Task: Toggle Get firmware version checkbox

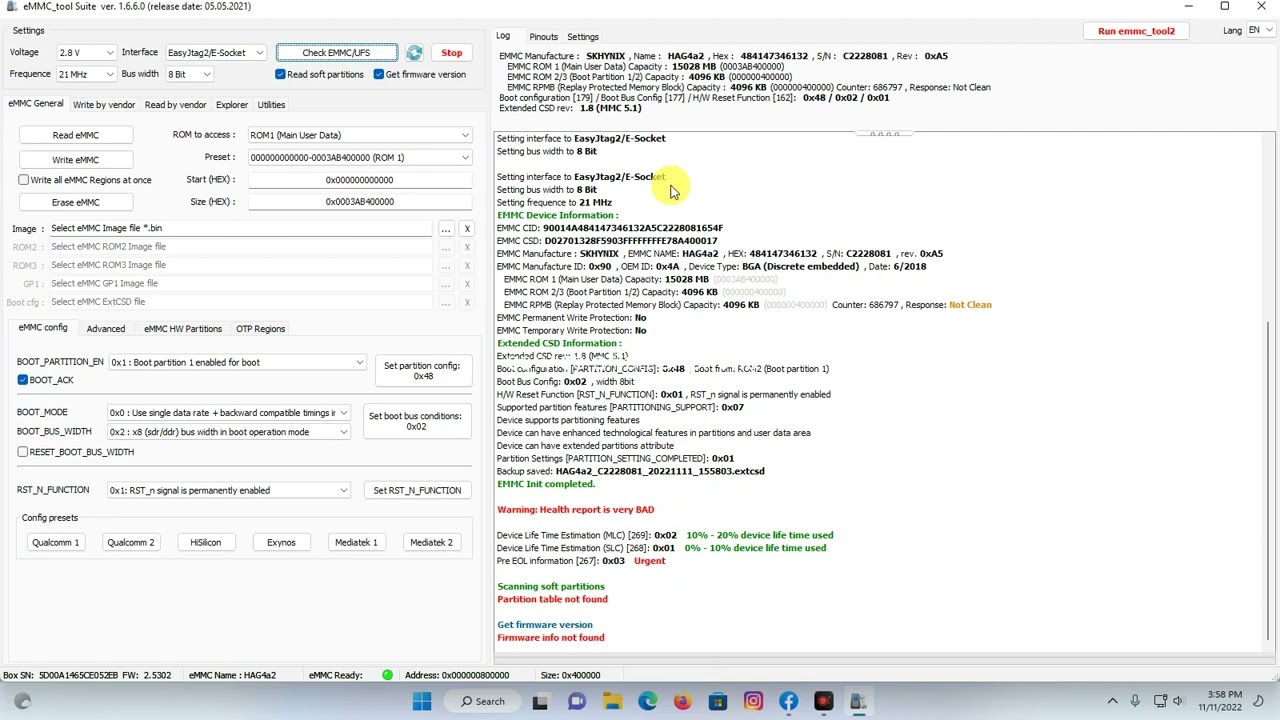Action: click(379, 75)
